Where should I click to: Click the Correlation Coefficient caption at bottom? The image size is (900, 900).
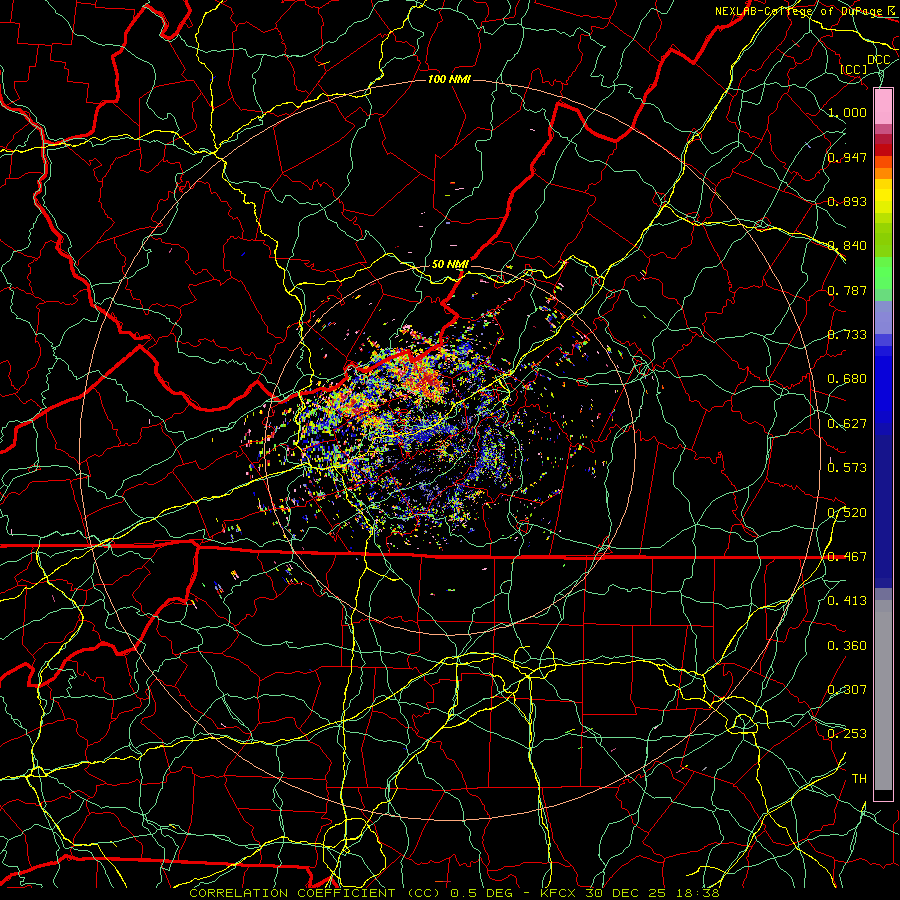point(454,893)
